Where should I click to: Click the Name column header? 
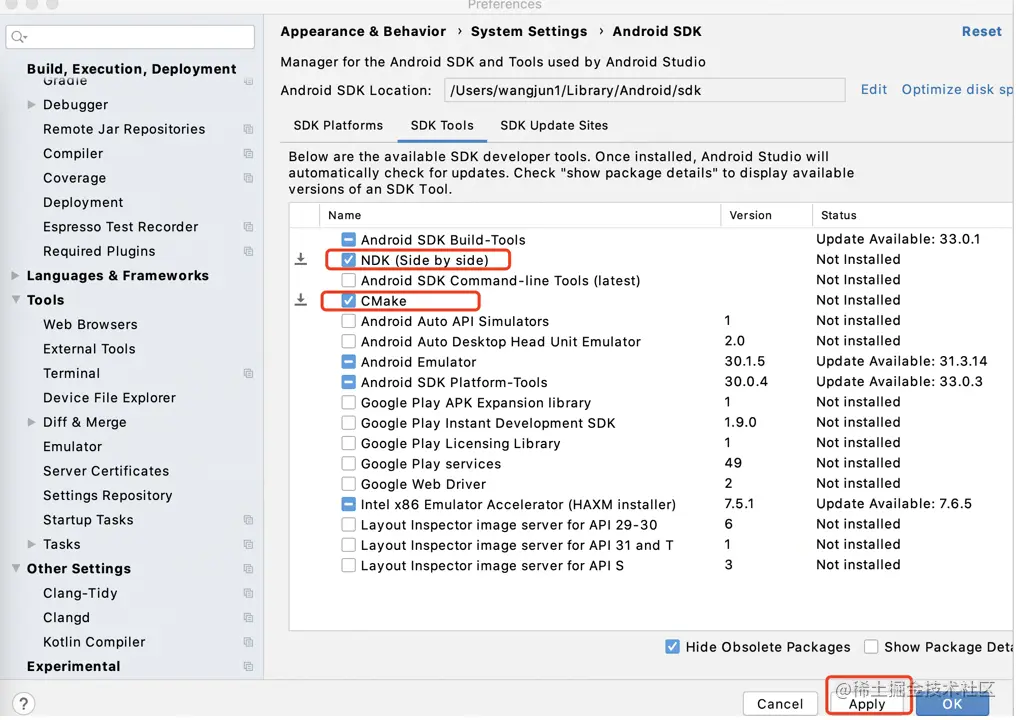(345, 215)
